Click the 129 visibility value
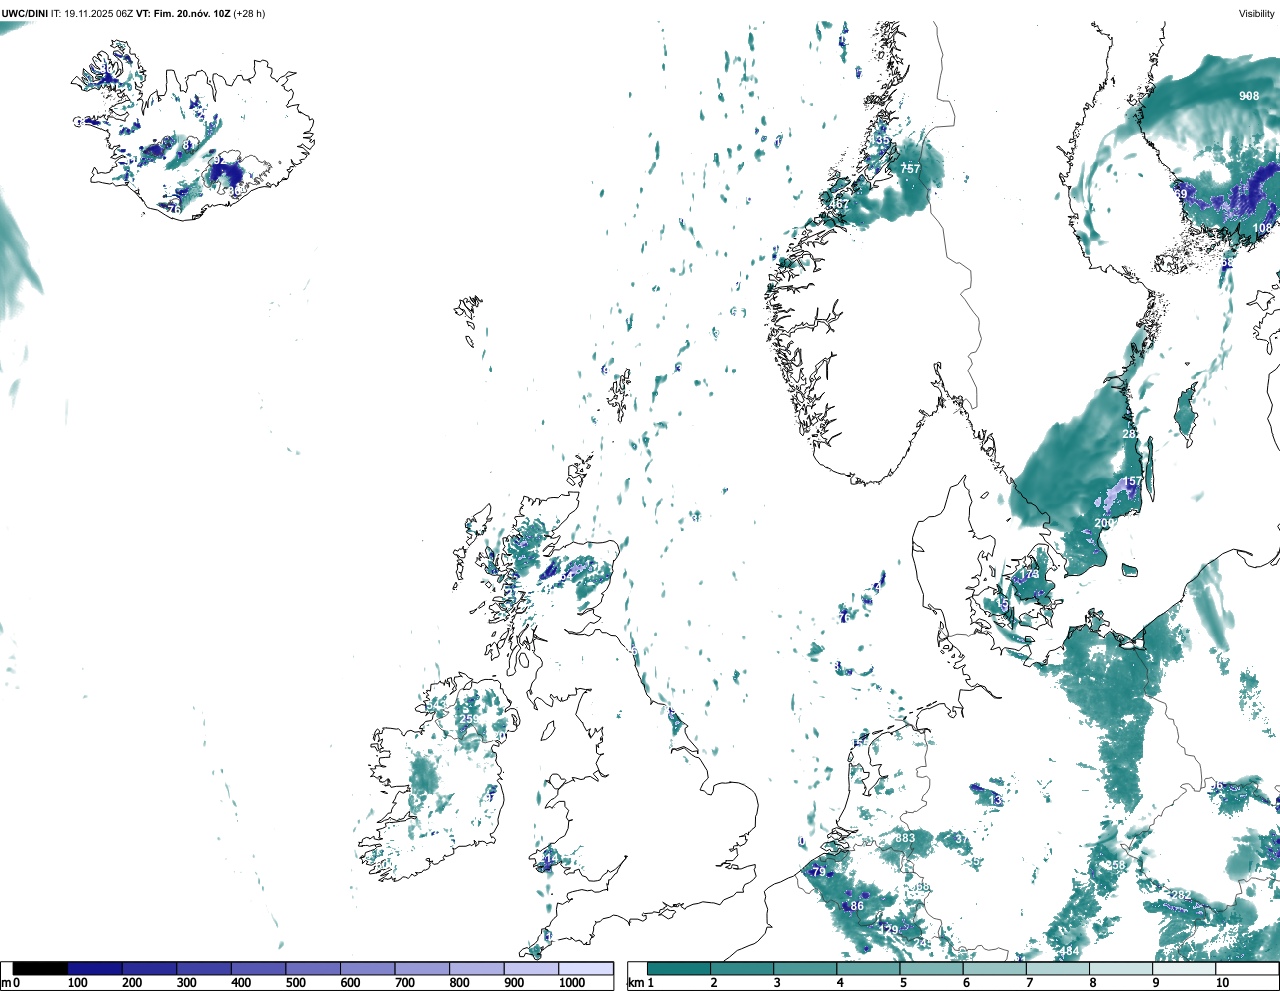1280x991 pixels. 888,930
